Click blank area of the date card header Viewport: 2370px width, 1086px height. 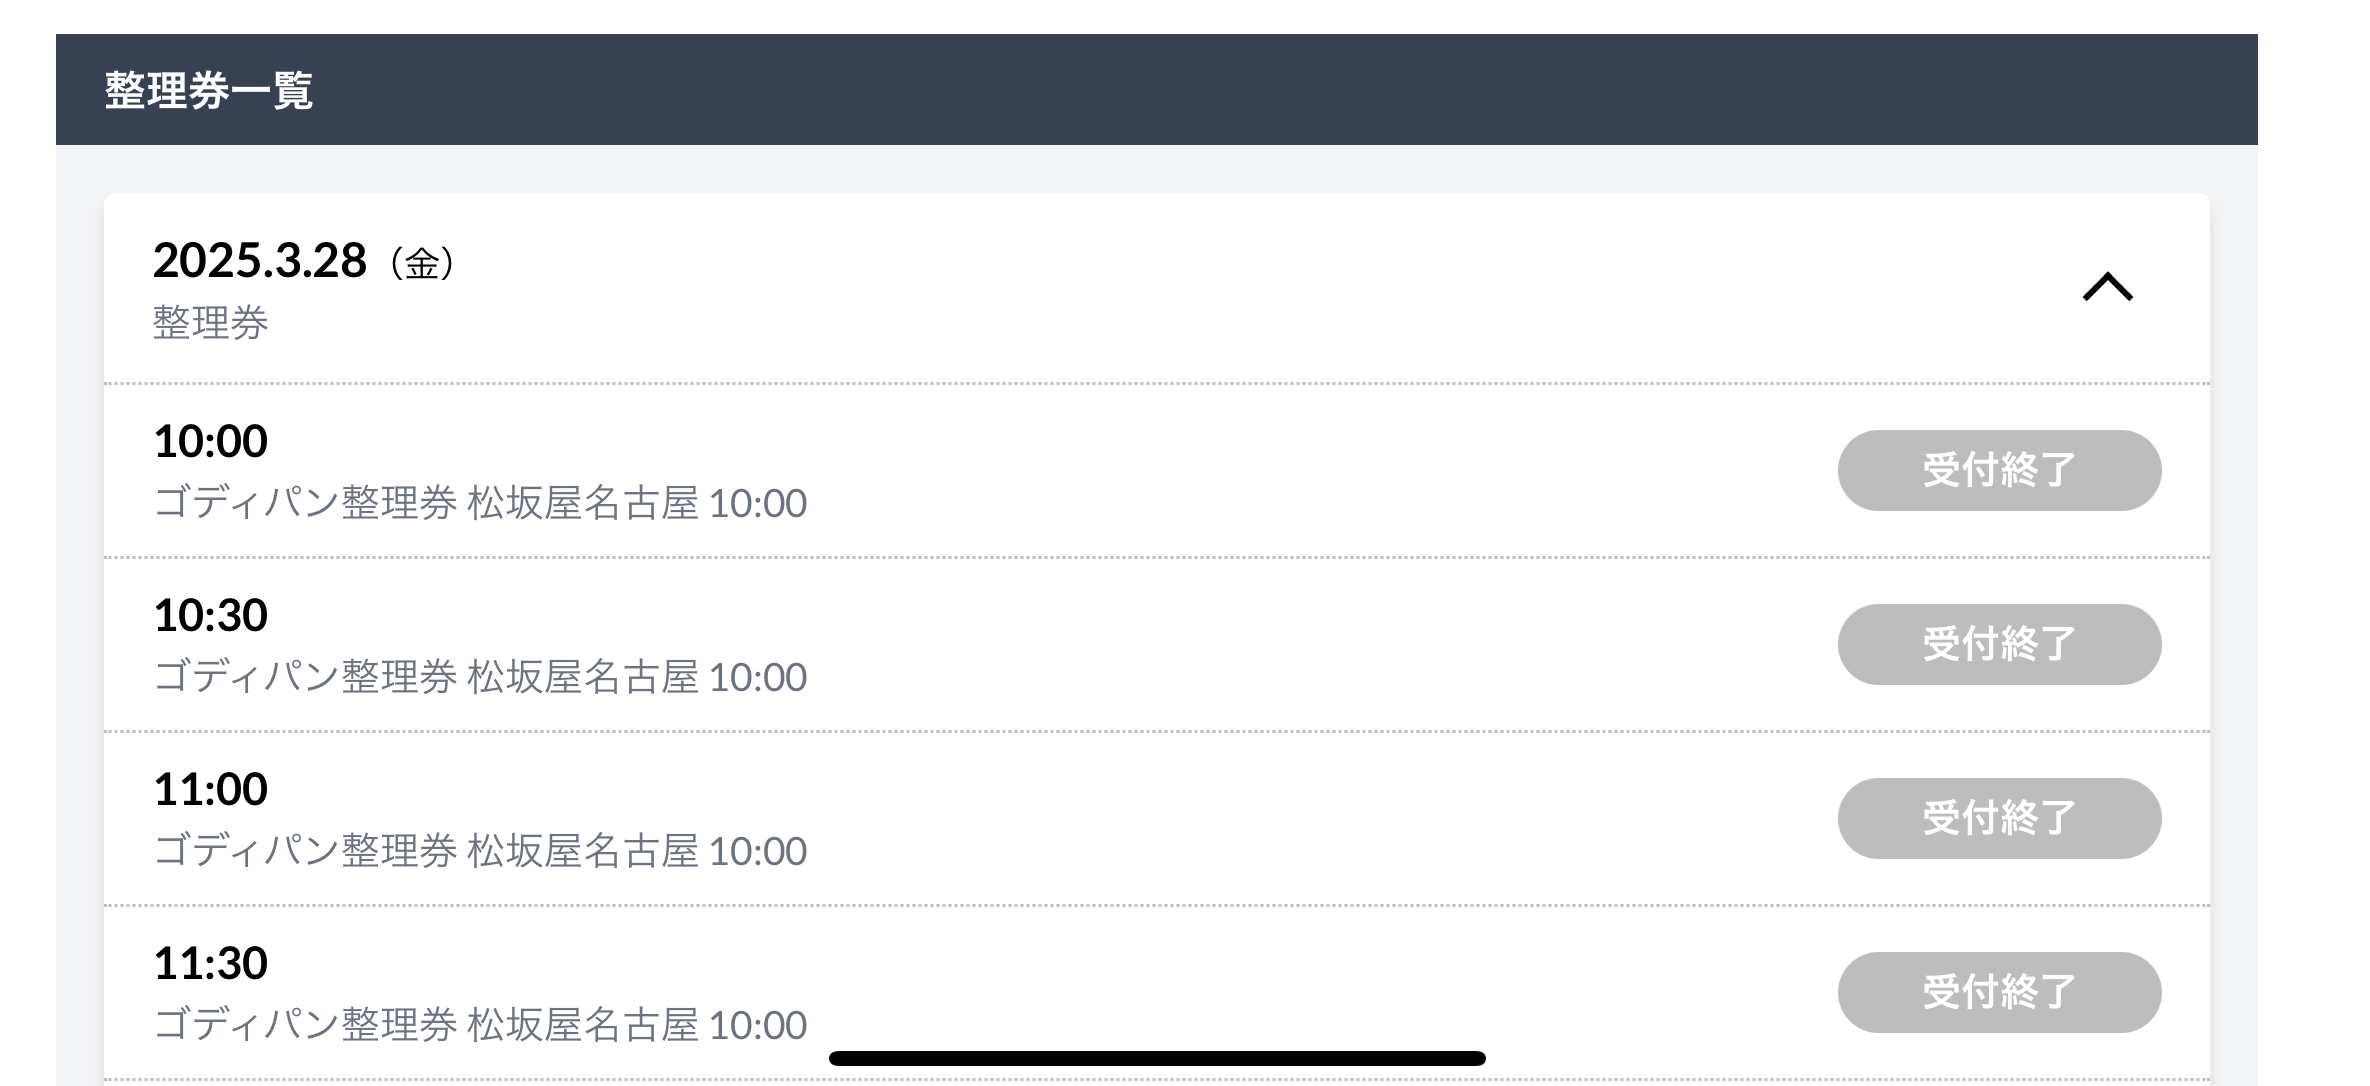pos(1200,288)
